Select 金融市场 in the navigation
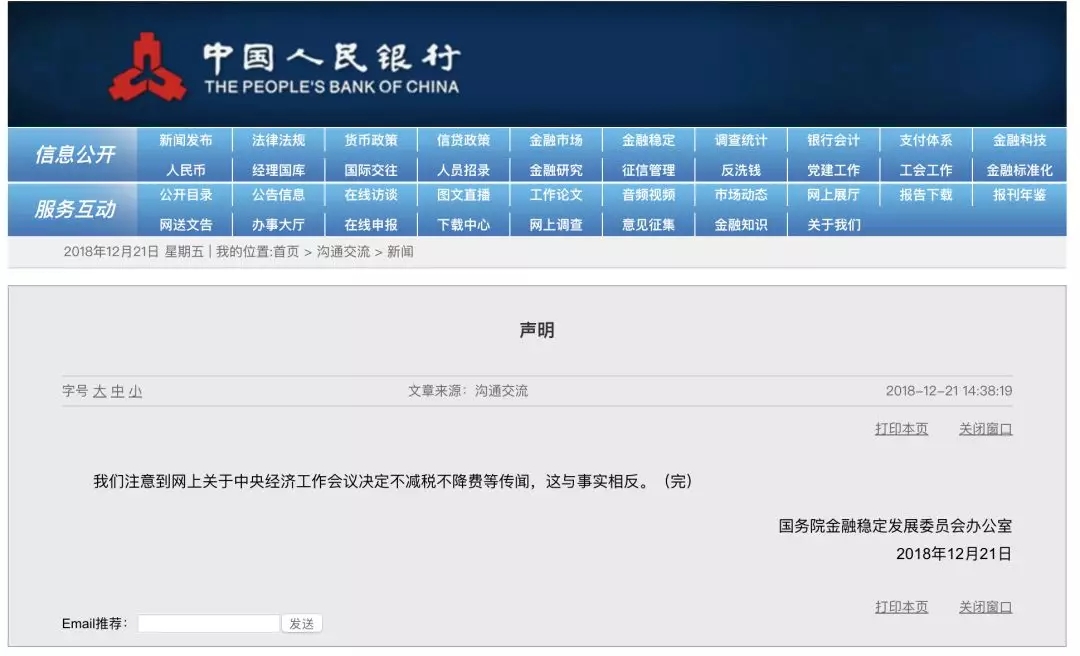Screen dimensions: 1080x656 pyautogui.click(x=556, y=140)
